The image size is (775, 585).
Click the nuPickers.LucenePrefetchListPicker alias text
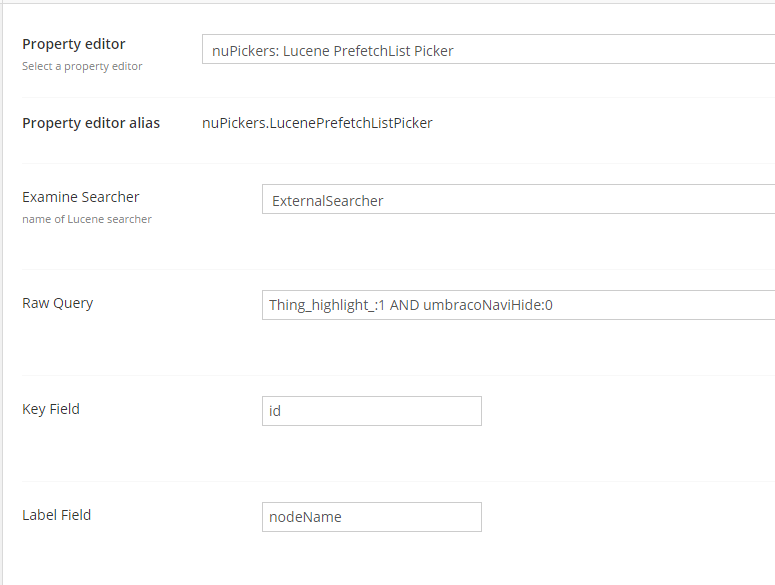coord(317,123)
